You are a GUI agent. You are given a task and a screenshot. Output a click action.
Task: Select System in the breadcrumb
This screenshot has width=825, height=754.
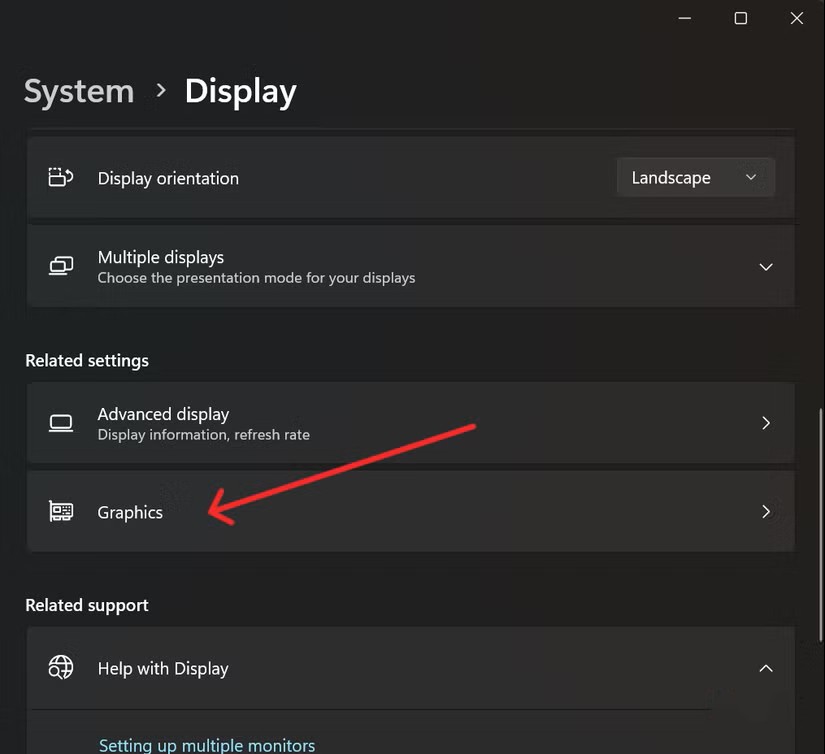click(78, 91)
